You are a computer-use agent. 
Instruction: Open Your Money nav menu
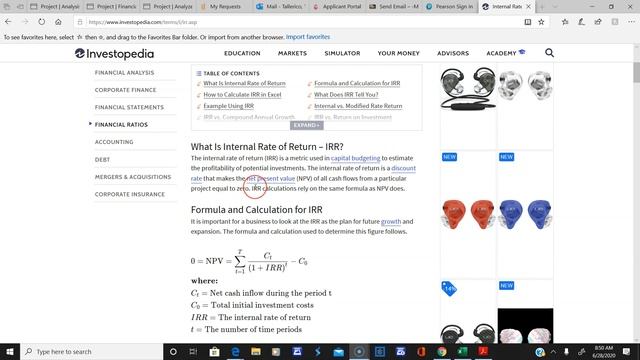[398, 53]
